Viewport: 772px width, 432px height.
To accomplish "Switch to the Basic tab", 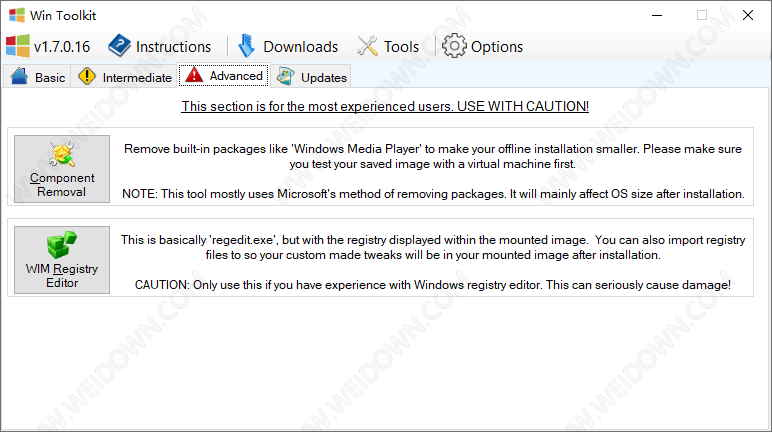I will [x=37, y=77].
